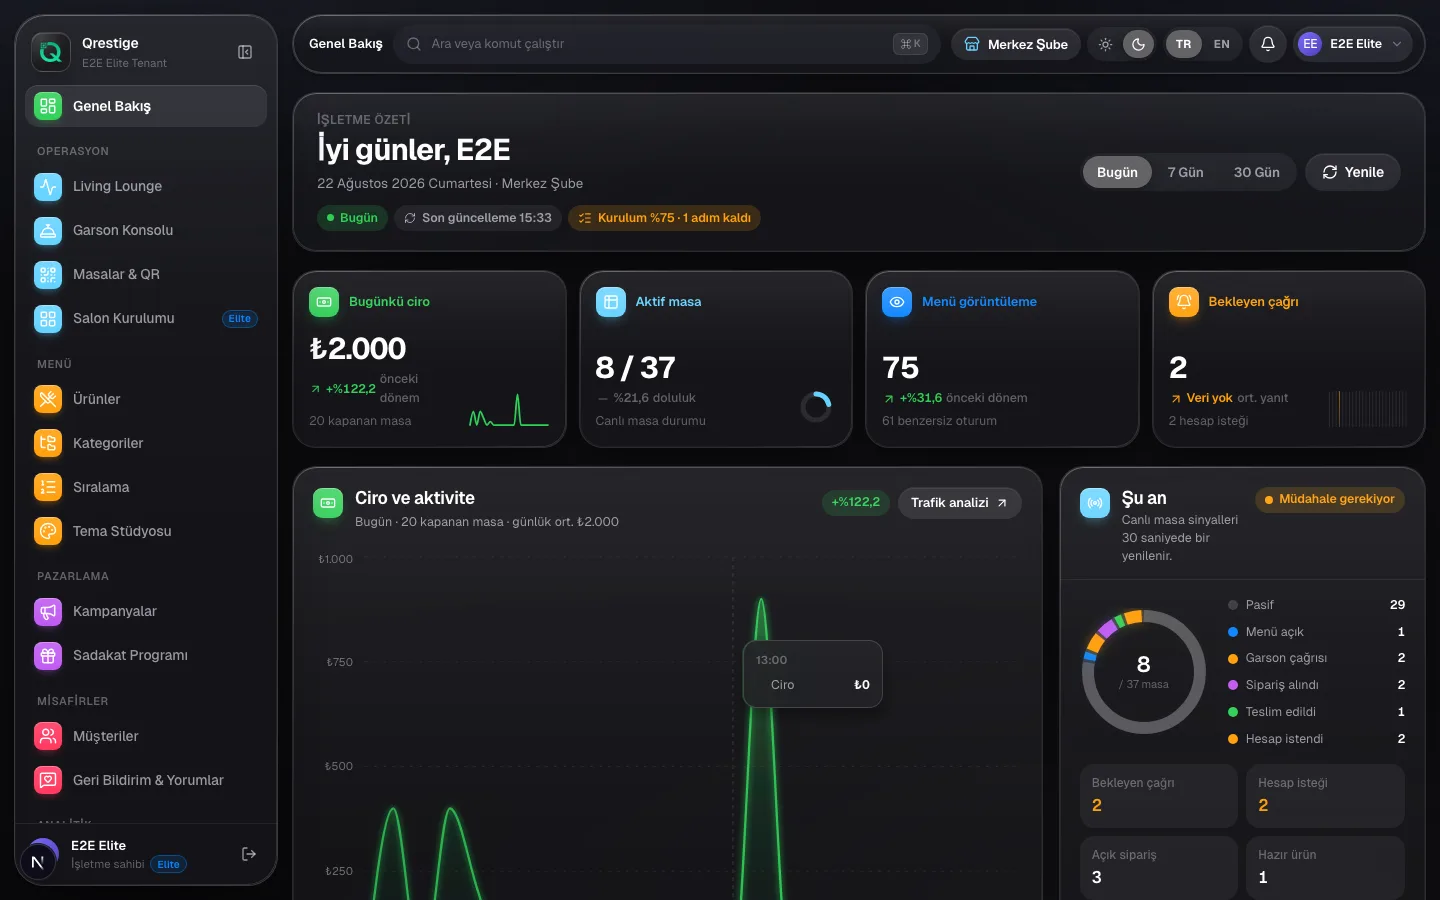Click the Qrestige logo icon
The height and width of the screenshot is (900, 1440).
(x=51, y=52)
